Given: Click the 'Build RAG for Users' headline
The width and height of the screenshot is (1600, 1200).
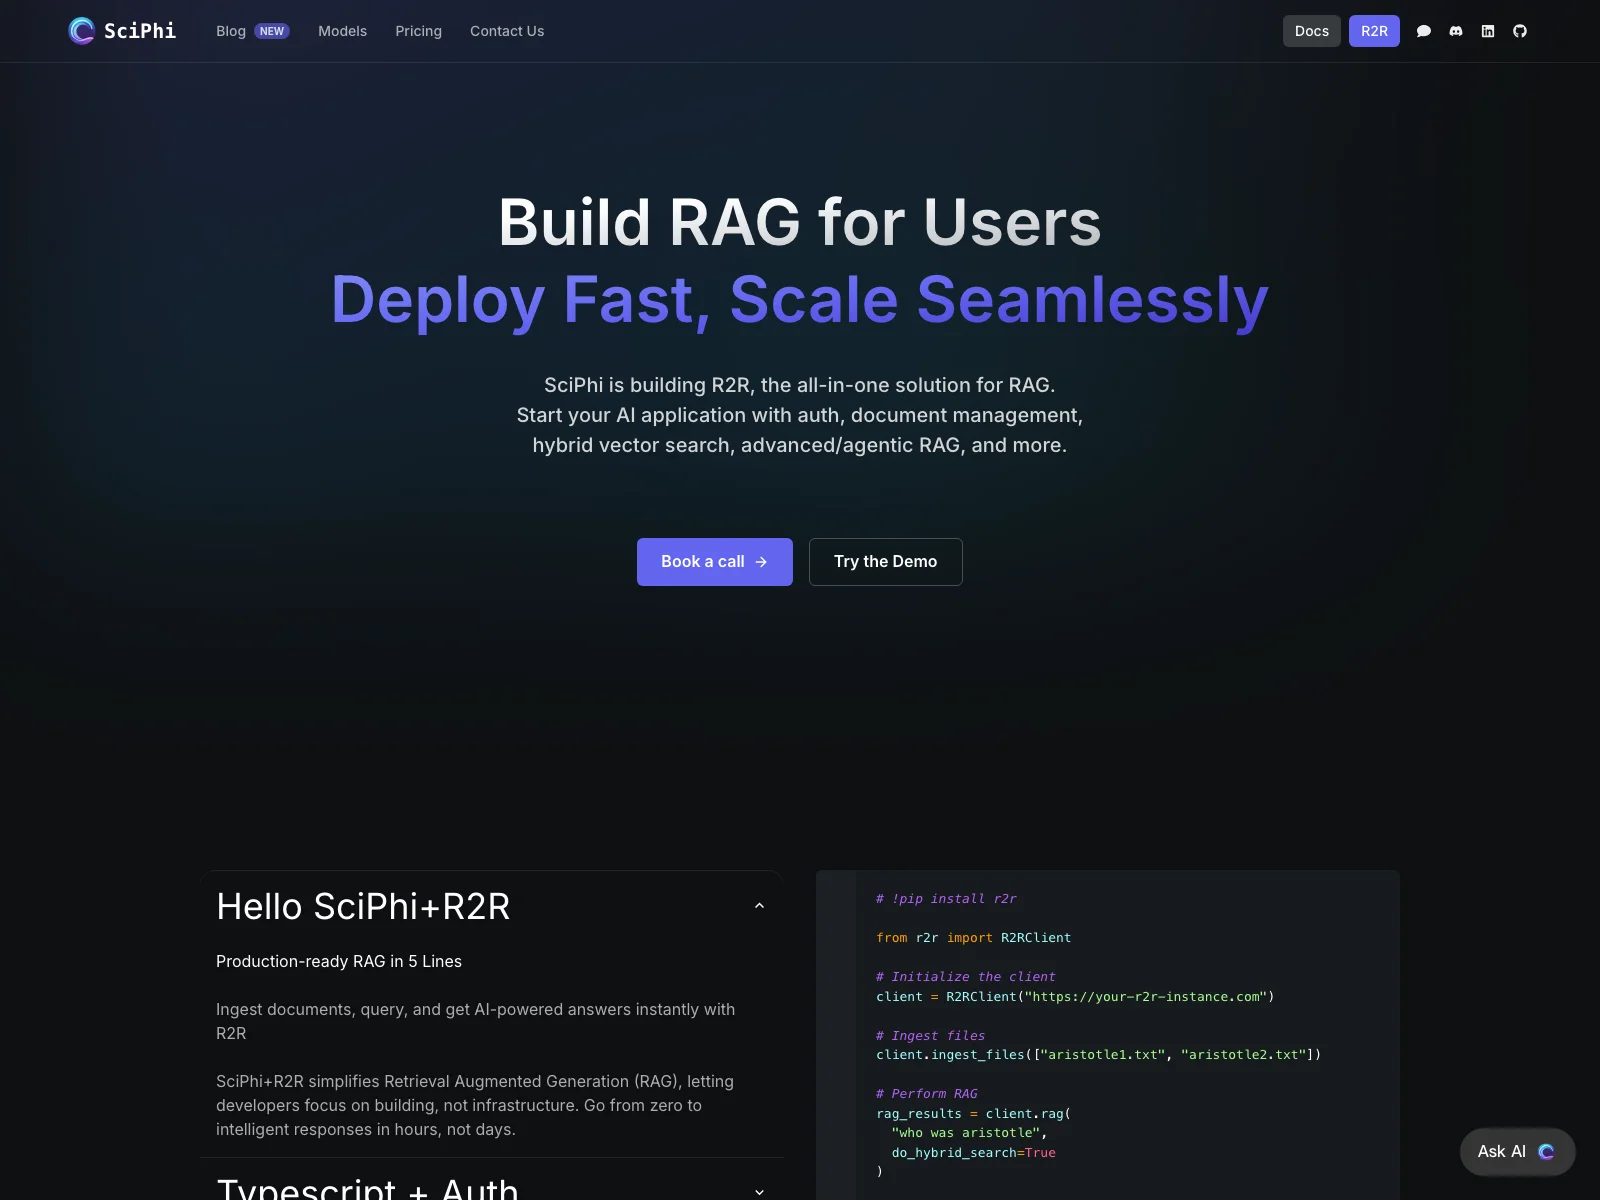Looking at the screenshot, I should [800, 222].
